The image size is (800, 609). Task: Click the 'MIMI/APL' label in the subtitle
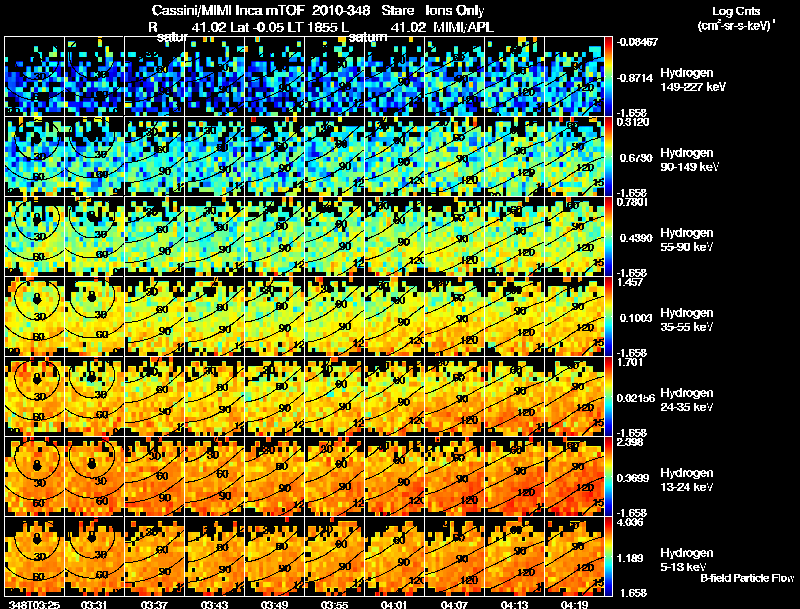click(x=463, y=28)
